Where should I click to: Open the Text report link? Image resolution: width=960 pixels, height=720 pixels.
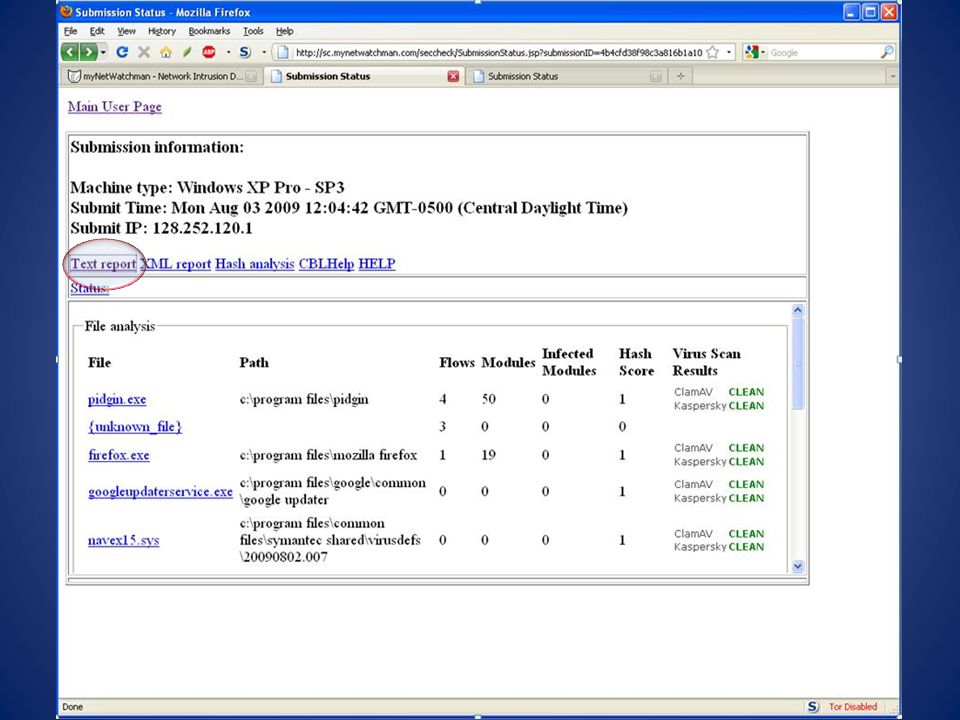pyautogui.click(x=103, y=264)
